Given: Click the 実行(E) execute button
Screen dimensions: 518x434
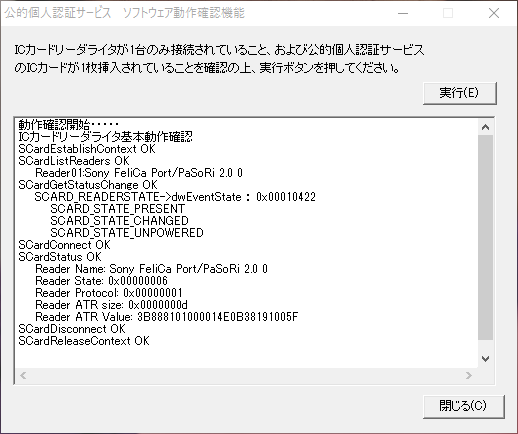Looking at the screenshot, I should 460,93.
